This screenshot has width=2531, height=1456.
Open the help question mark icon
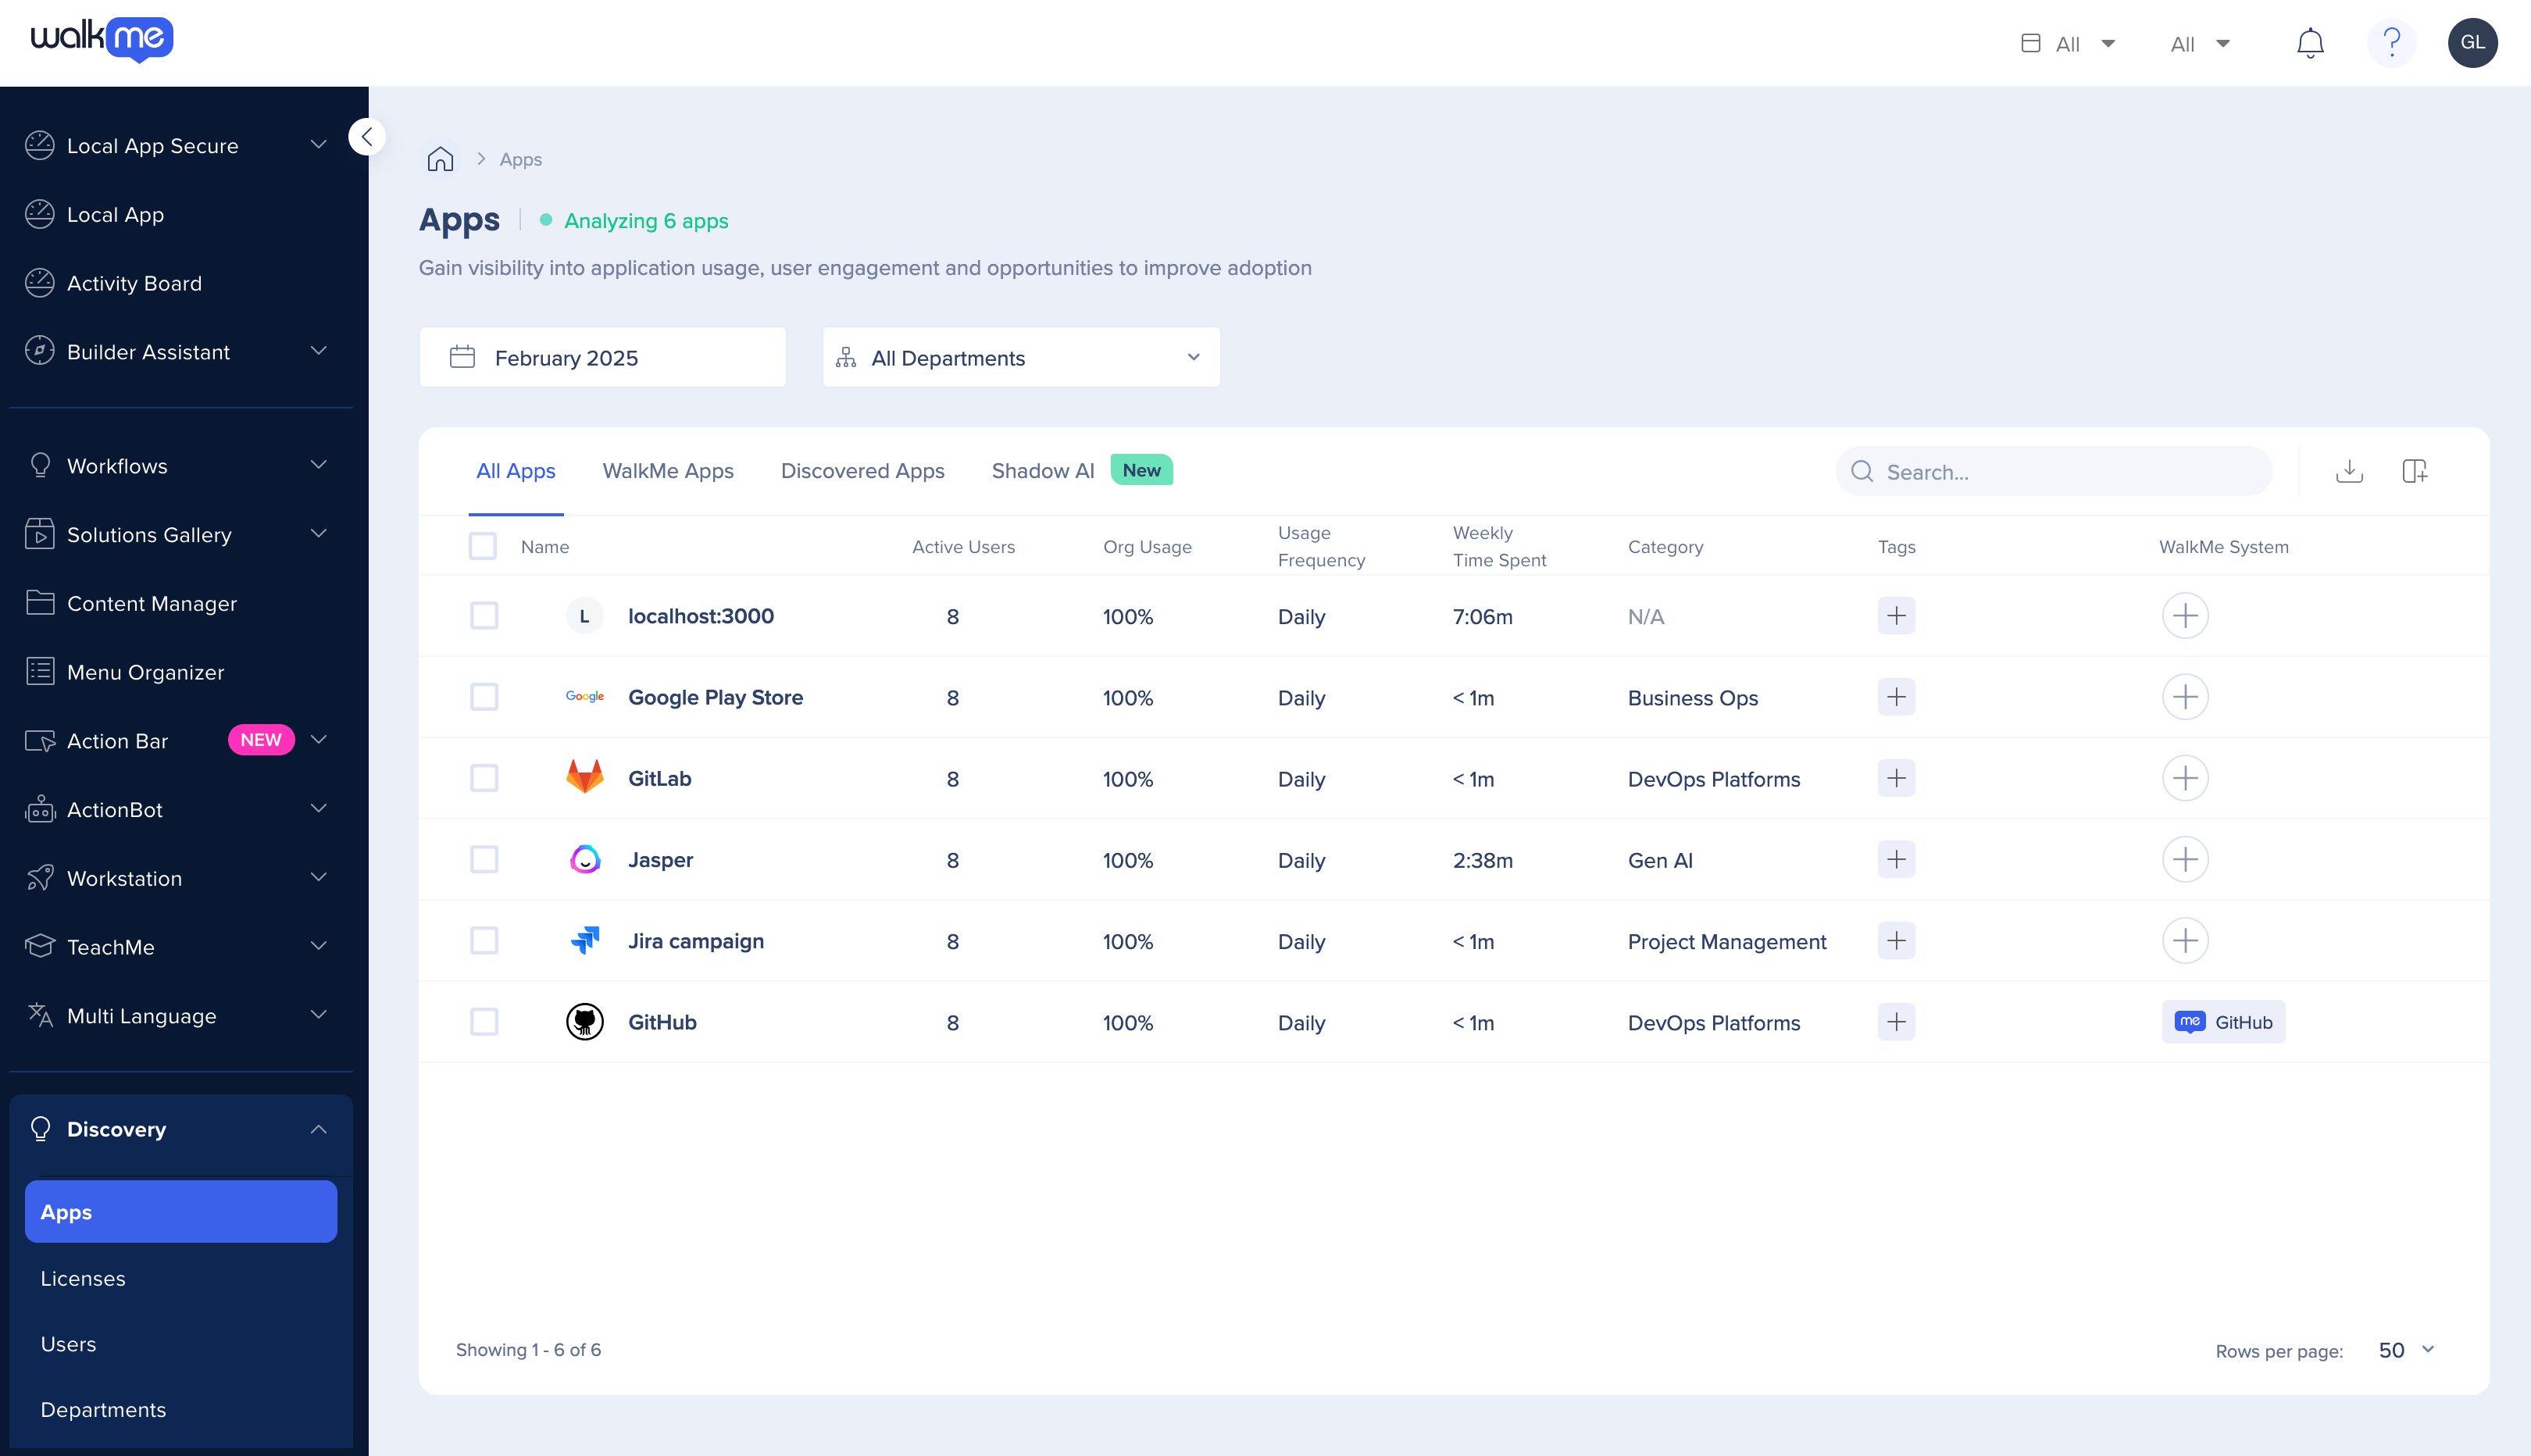pyautogui.click(x=2391, y=43)
